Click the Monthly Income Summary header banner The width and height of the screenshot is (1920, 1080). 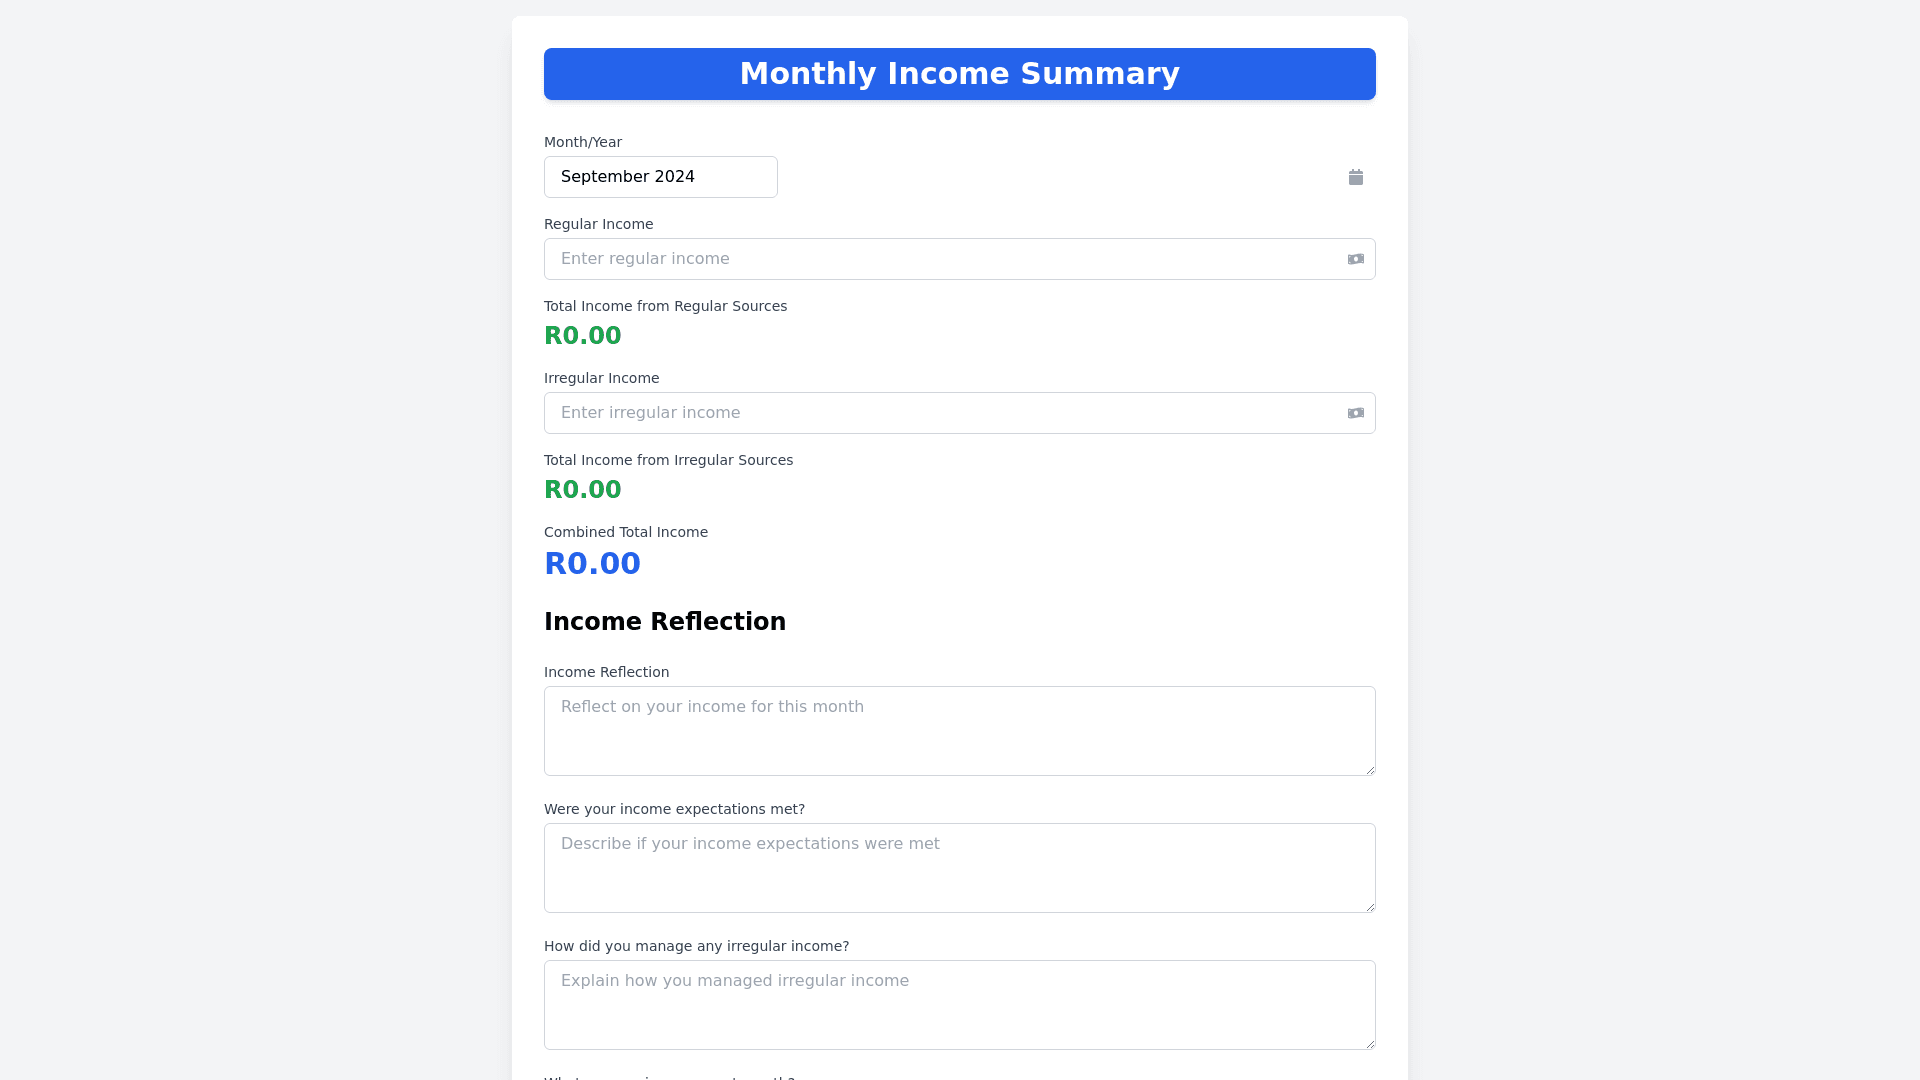pos(959,74)
